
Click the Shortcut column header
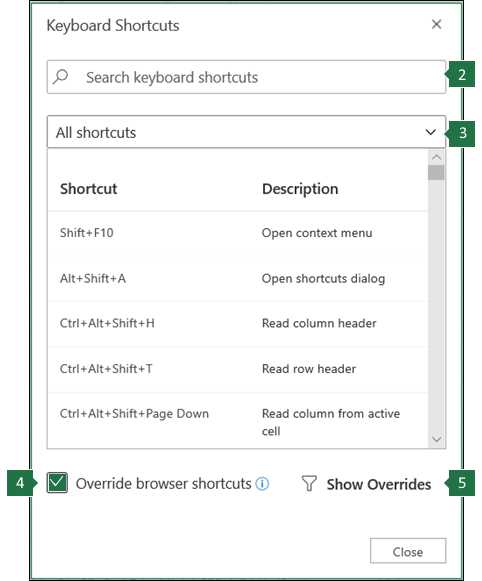pos(89,189)
